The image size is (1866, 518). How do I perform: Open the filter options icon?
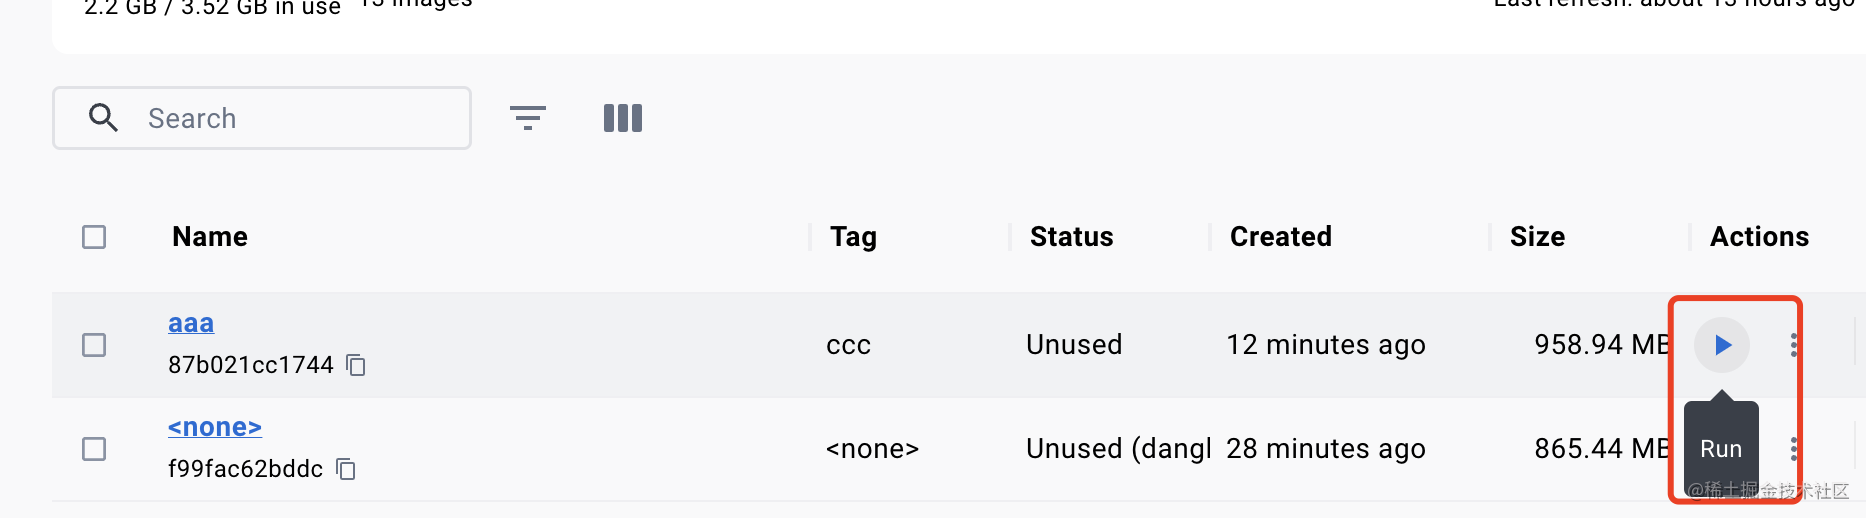(528, 118)
